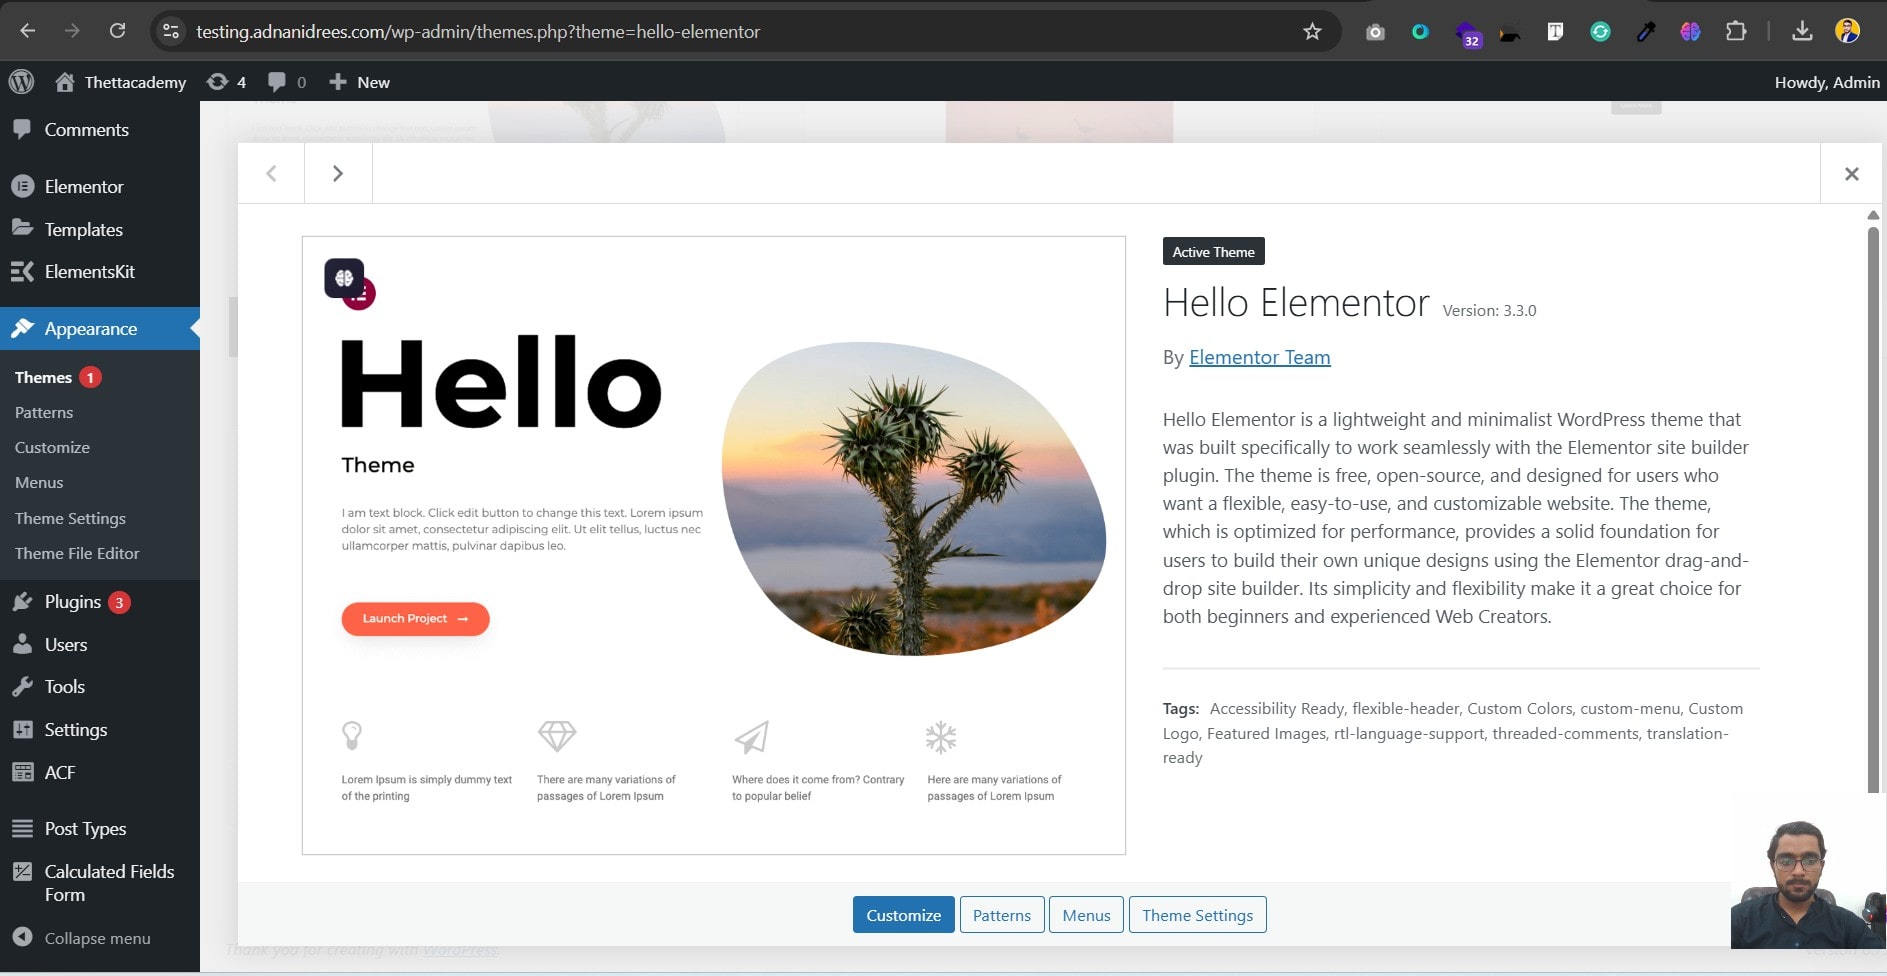The height and width of the screenshot is (976, 1887).
Task: Reload the page with the refresh icon
Action: pos(117,31)
